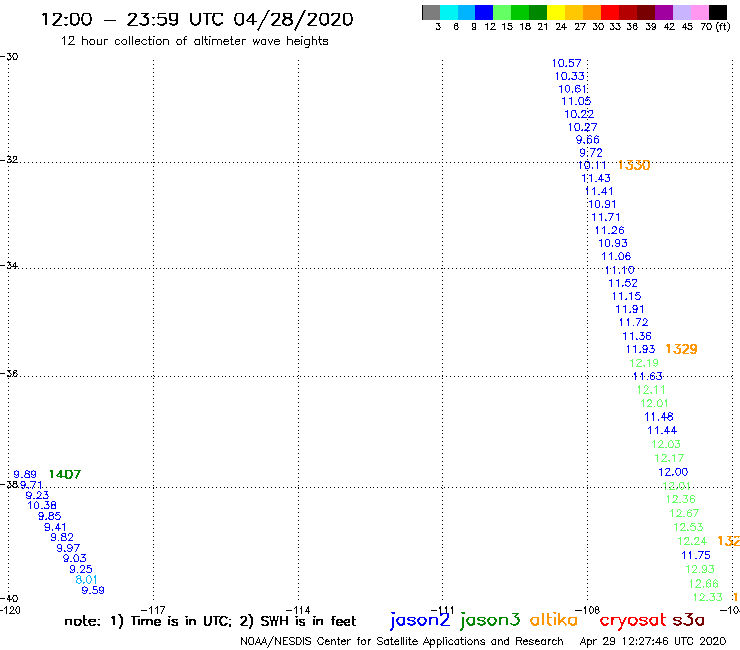Select the bright red legend swatch
The image size is (740, 650).
pyautogui.click(x=609, y=12)
